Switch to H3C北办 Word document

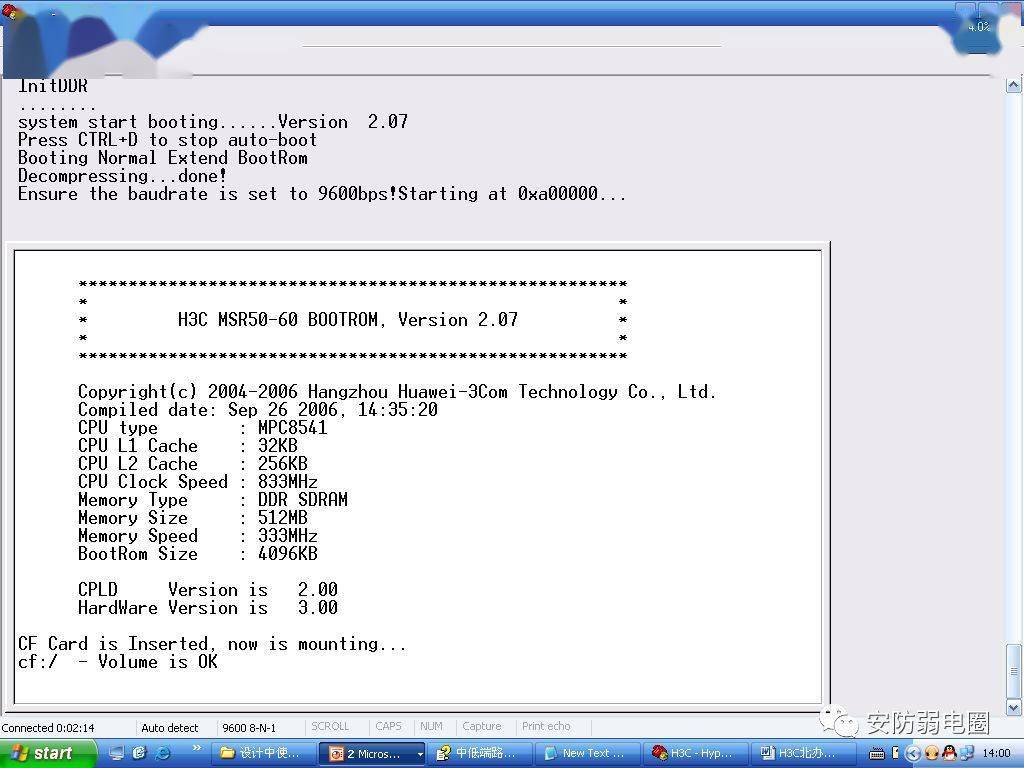coord(803,754)
